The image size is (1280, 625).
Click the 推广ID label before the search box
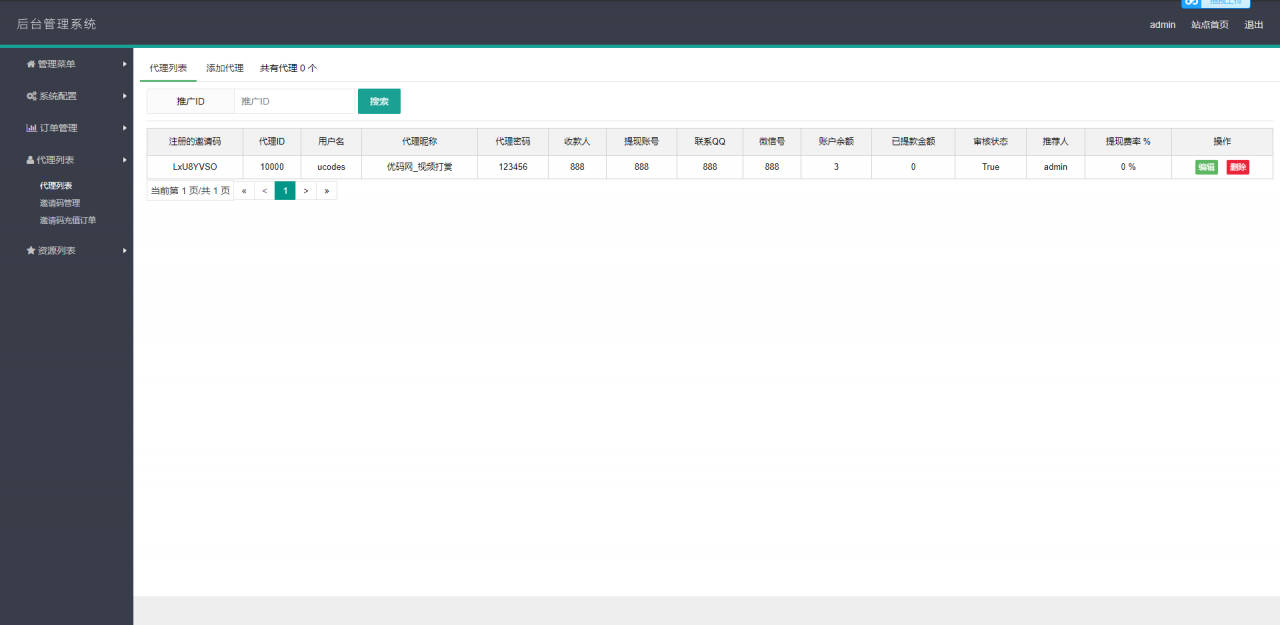pos(191,101)
